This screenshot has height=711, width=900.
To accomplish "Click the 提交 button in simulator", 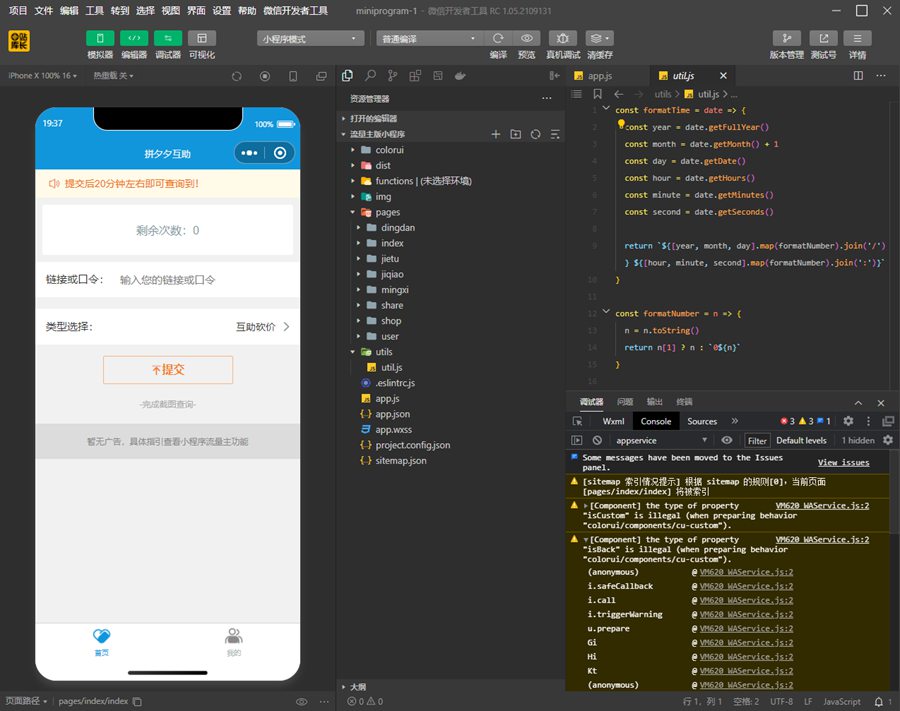I will click(x=168, y=370).
